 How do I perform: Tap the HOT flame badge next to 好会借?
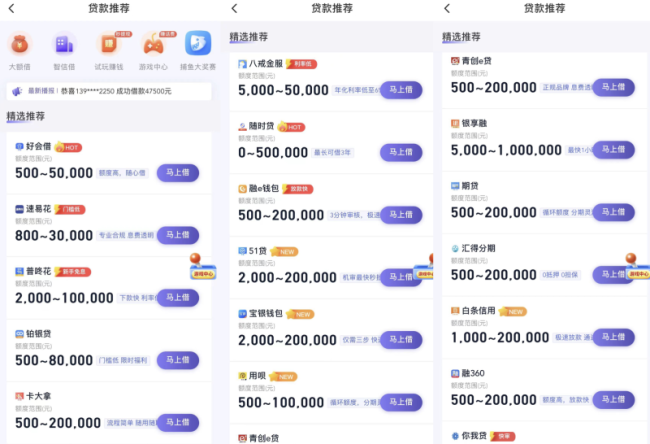(68, 147)
